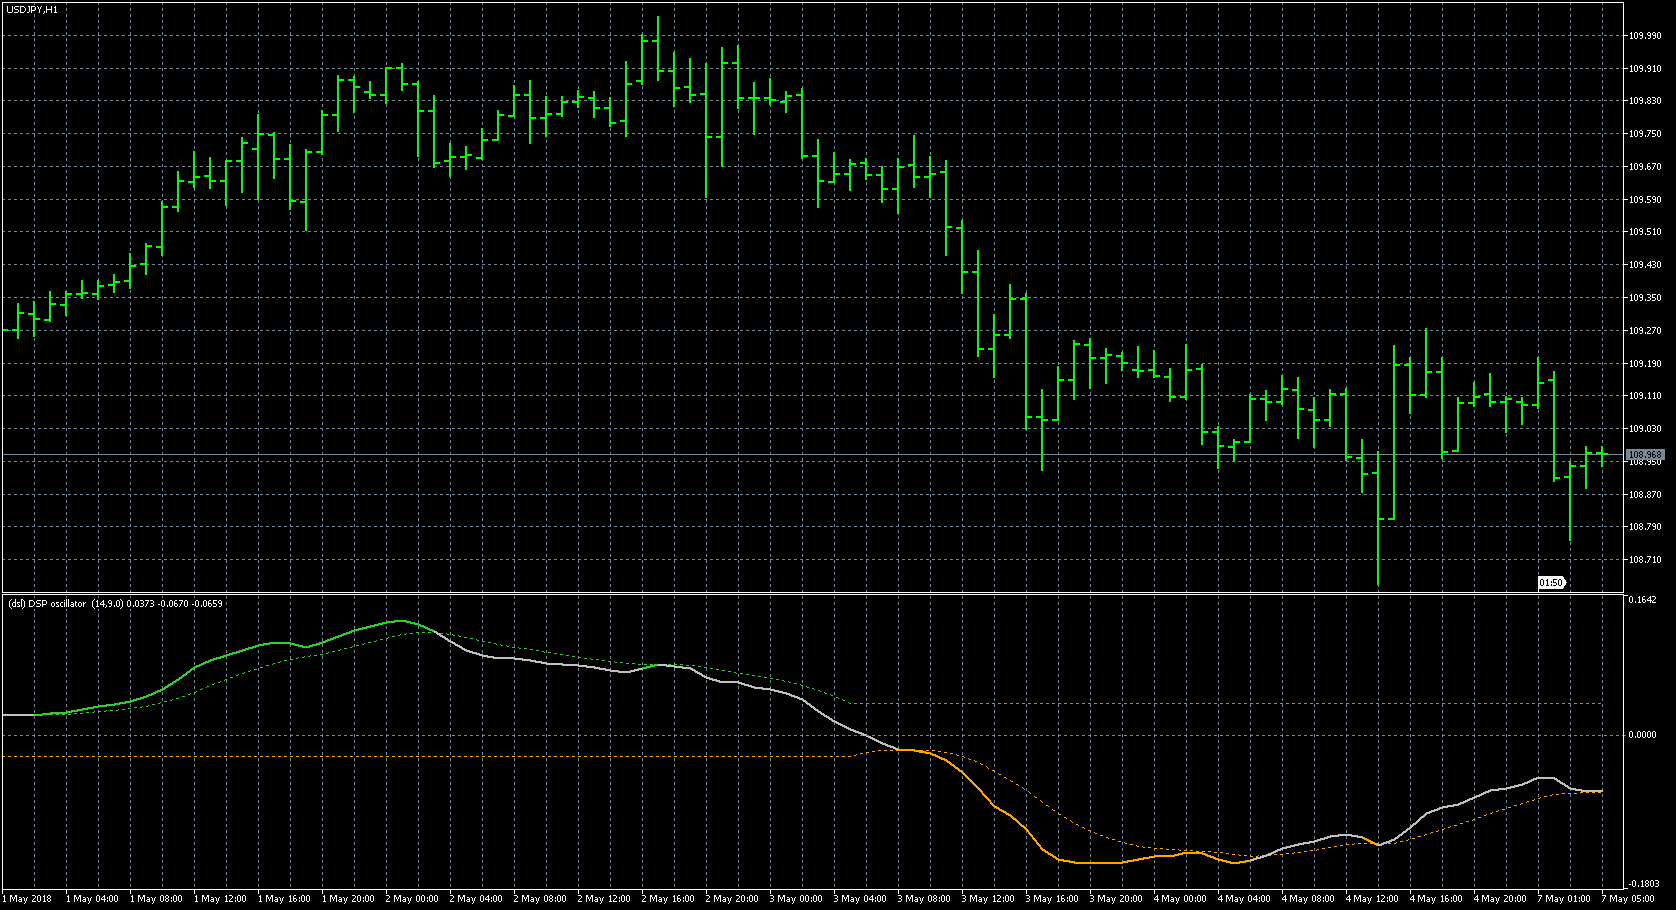Click the 109.270 price scale label

click(x=1643, y=331)
